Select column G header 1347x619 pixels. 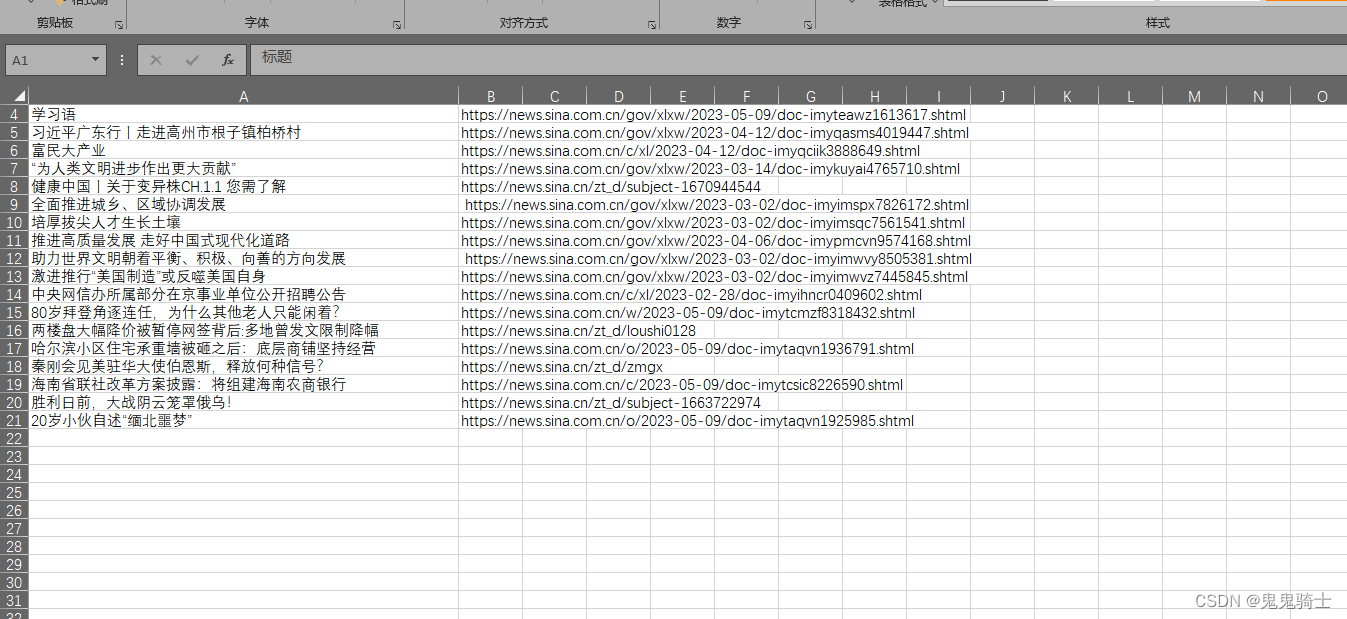(811, 96)
